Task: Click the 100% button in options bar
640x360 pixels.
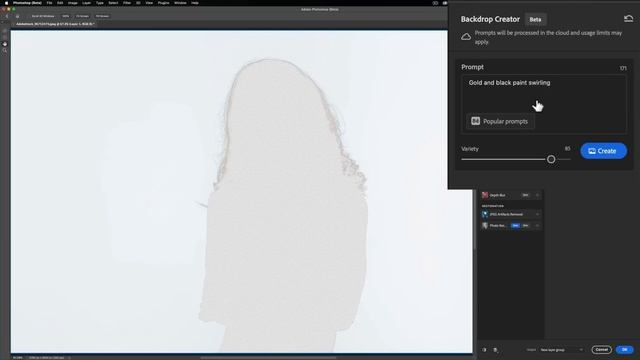Action: 65,16
